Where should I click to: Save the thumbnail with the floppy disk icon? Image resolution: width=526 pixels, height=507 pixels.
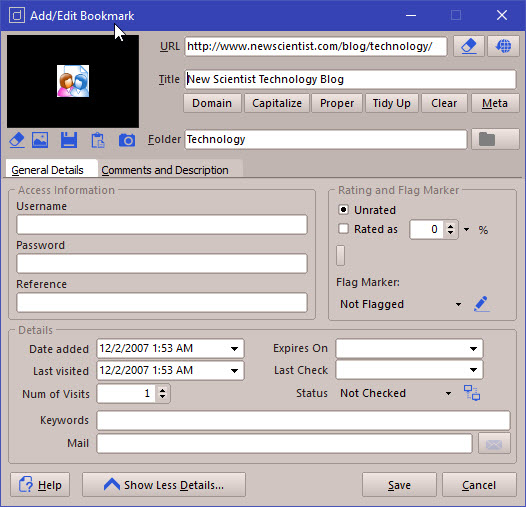pyautogui.click(x=69, y=140)
